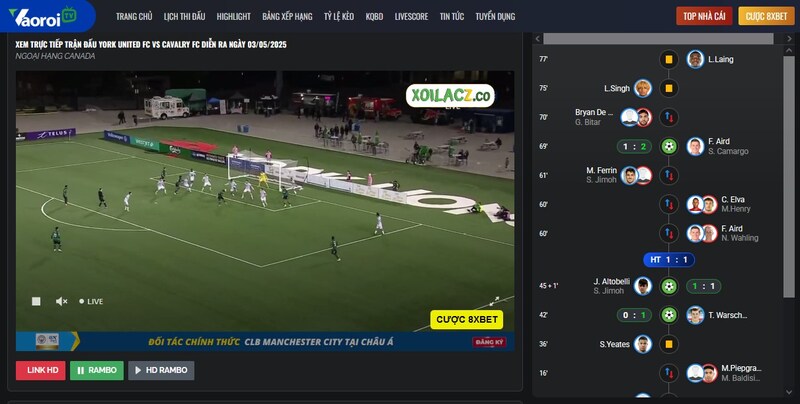Click L.Laing's yellow card icon

pos(669,59)
